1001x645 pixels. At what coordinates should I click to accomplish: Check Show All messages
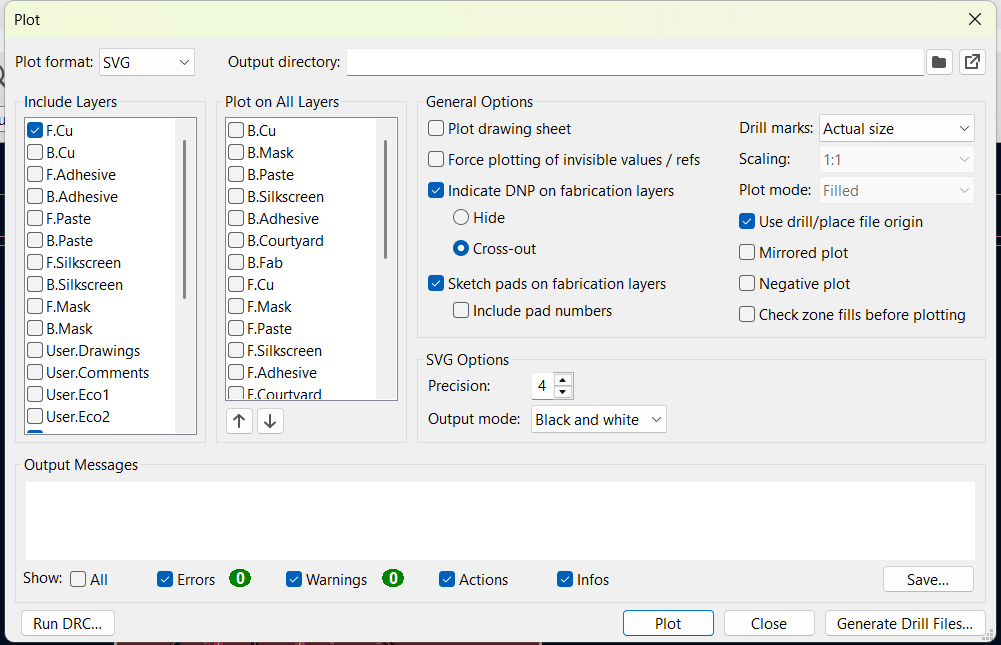78,579
